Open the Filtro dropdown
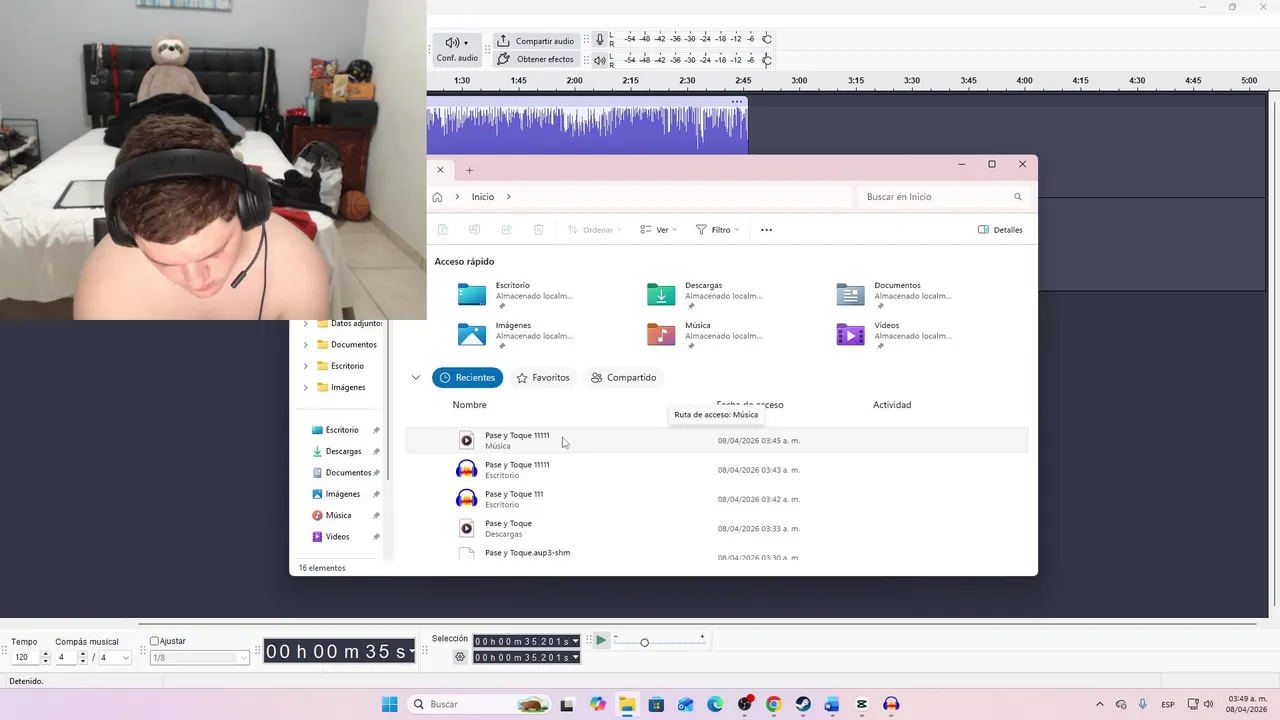The image size is (1280, 720). [x=718, y=230]
